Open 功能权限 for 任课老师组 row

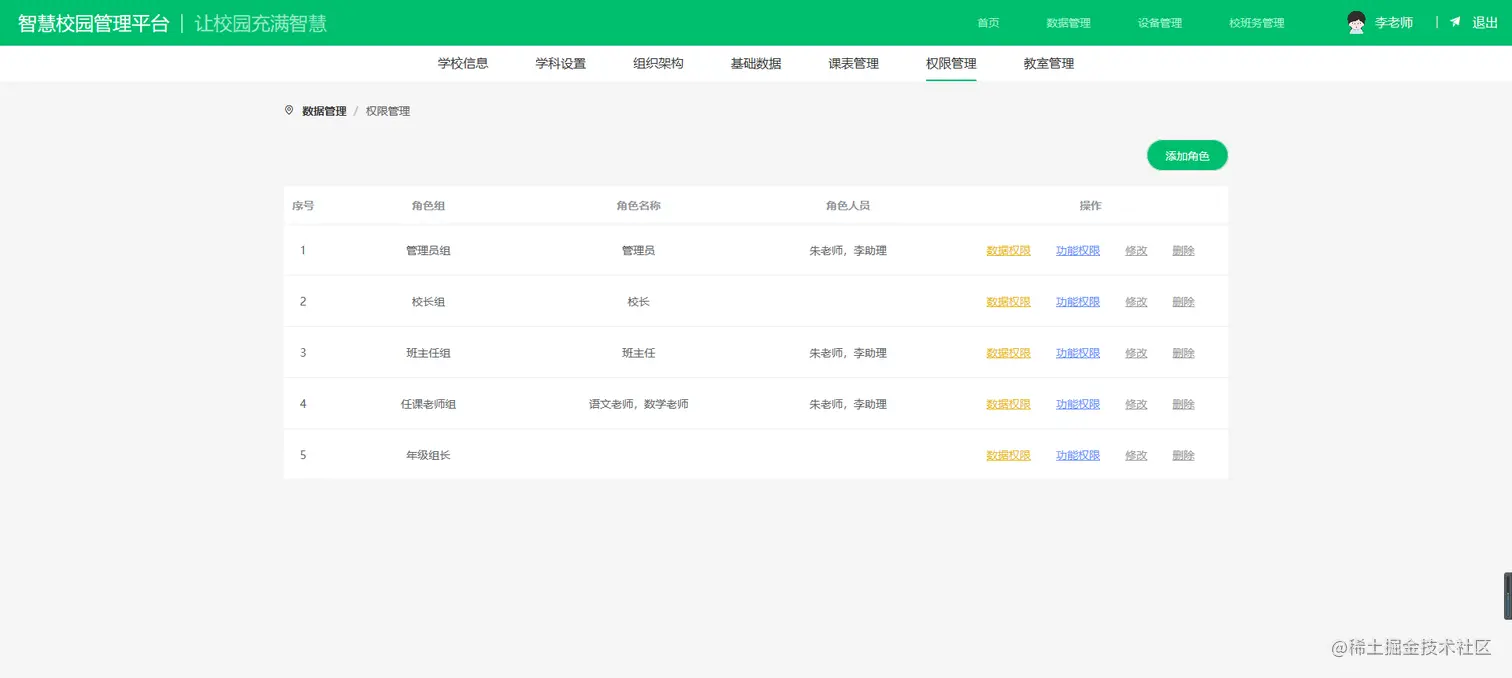click(x=1078, y=404)
